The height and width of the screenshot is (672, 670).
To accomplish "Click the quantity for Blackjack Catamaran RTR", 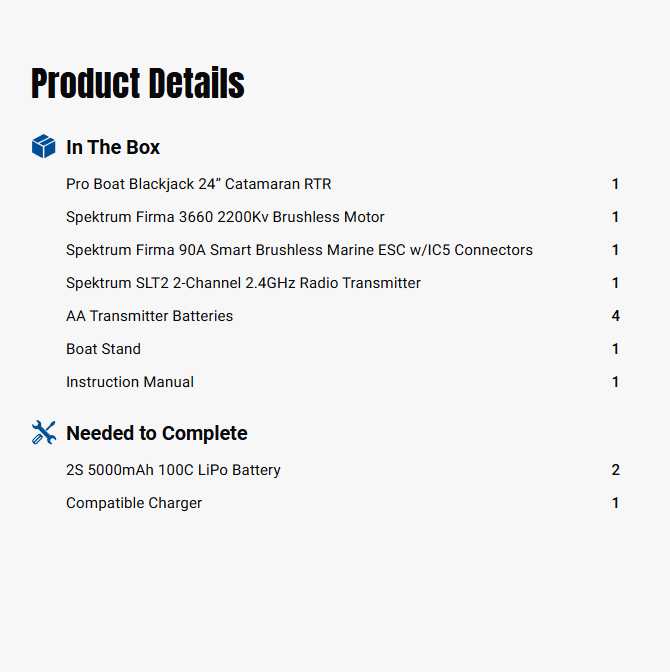I will [x=616, y=184].
